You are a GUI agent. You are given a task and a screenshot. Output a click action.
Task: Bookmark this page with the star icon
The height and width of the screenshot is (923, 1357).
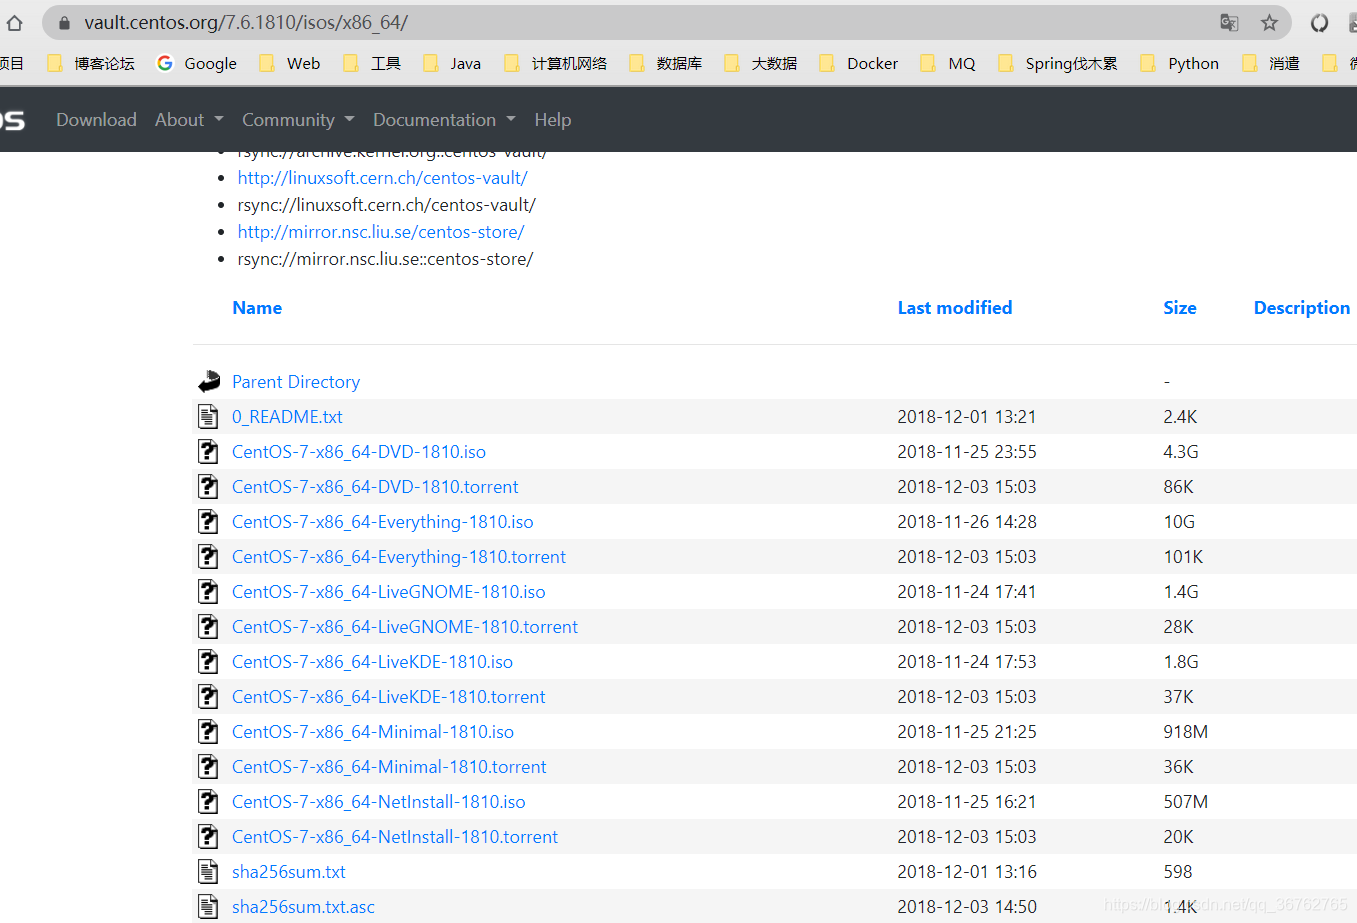coord(1269,22)
